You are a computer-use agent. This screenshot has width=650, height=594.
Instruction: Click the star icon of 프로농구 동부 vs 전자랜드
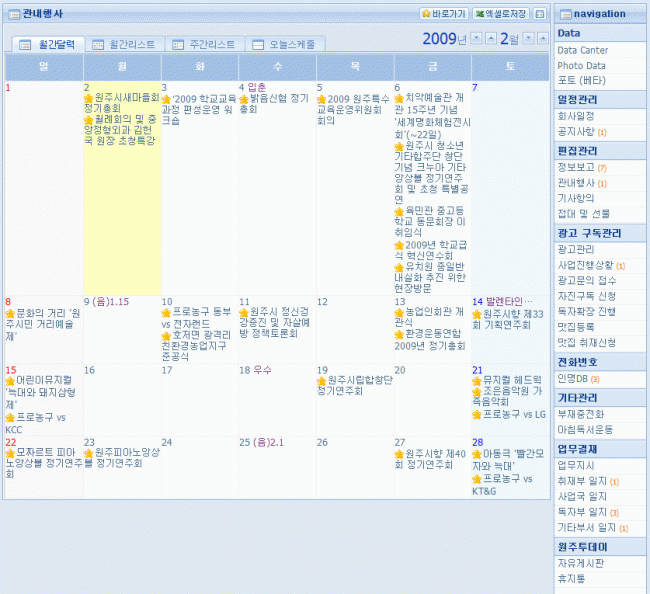pyautogui.click(x=166, y=313)
